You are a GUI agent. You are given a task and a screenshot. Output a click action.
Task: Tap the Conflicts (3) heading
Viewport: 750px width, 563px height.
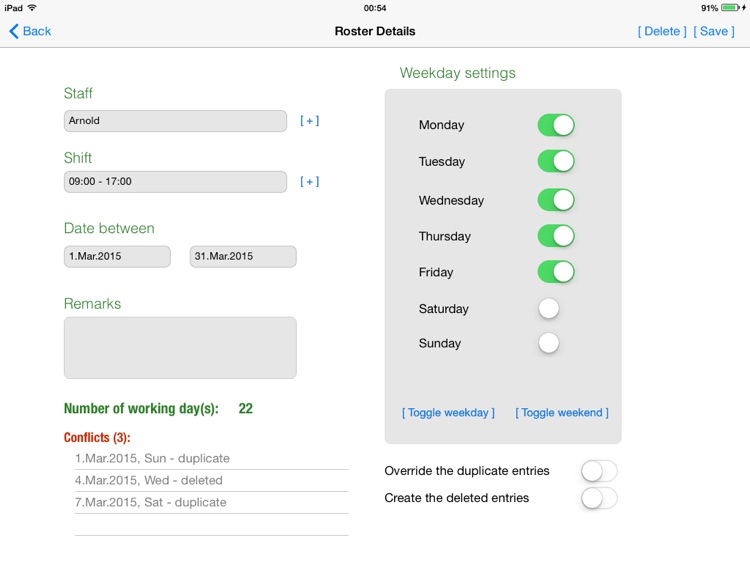pos(97,438)
